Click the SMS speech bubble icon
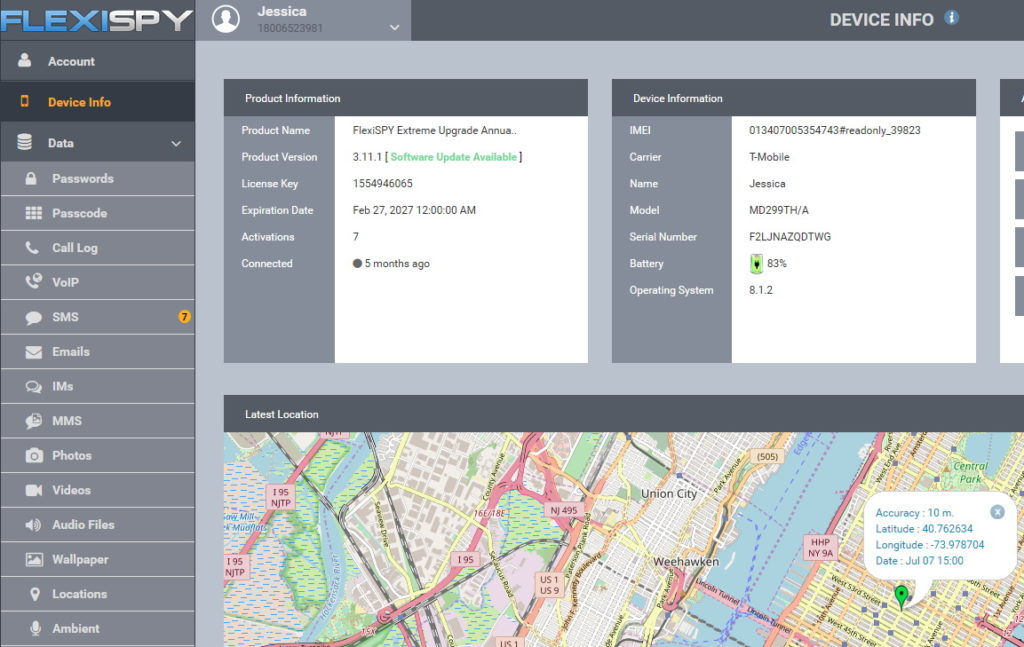1024x647 pixels. coord(33,317)
